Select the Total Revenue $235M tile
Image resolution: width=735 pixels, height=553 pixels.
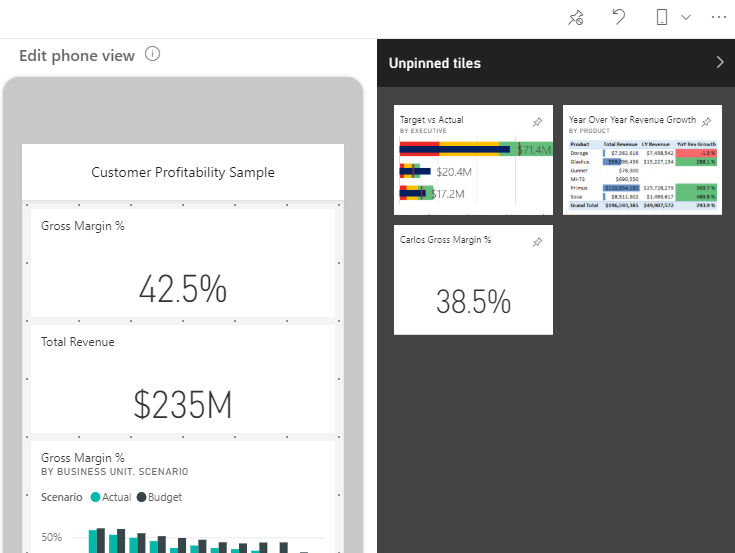tap(182, 380)
